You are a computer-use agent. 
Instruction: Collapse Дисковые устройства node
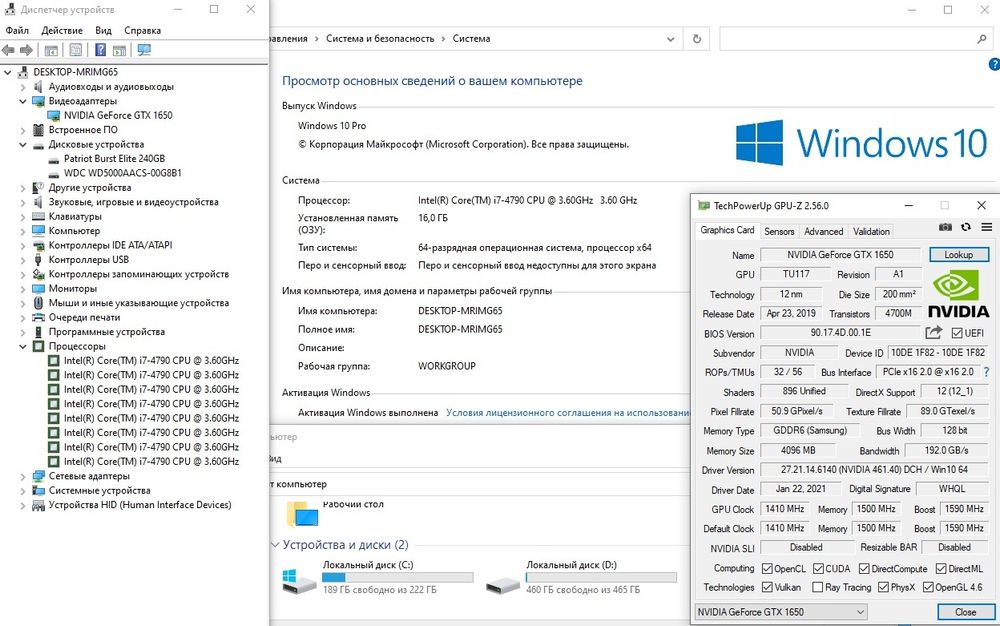pos(23,144)
